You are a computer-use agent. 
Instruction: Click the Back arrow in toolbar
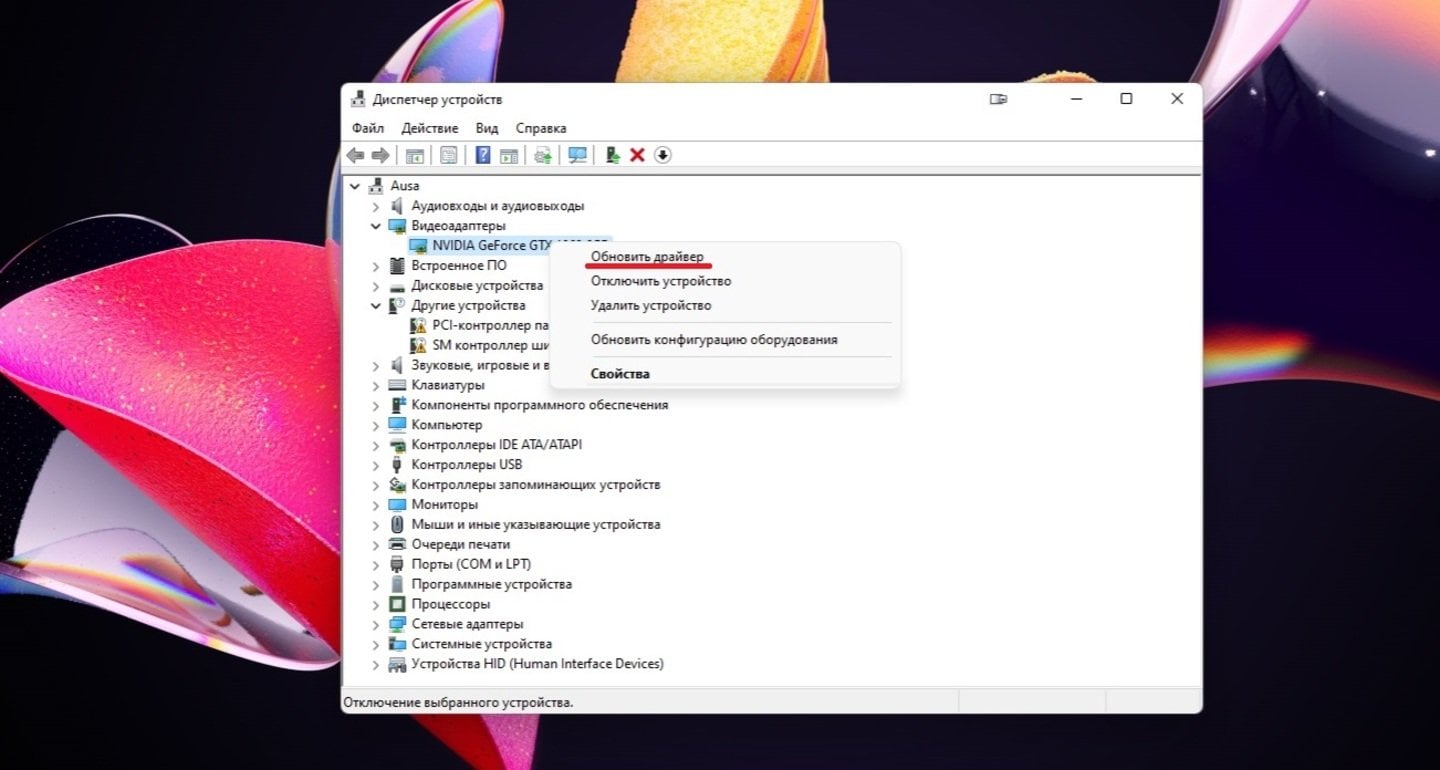pos(355,155)
